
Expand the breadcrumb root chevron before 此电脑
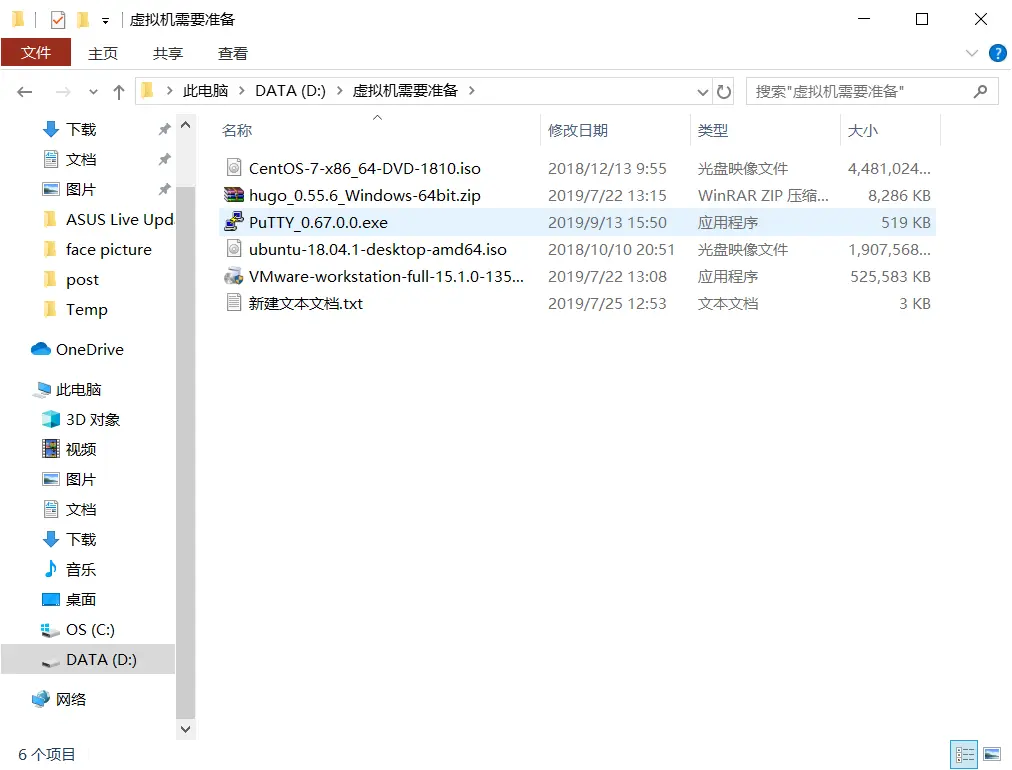(169, 90)
